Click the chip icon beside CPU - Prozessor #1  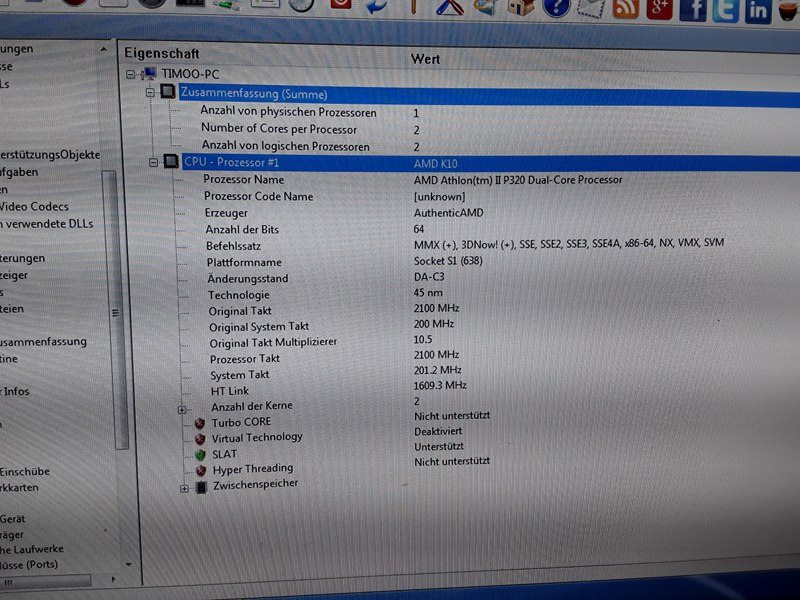[171, 161]
